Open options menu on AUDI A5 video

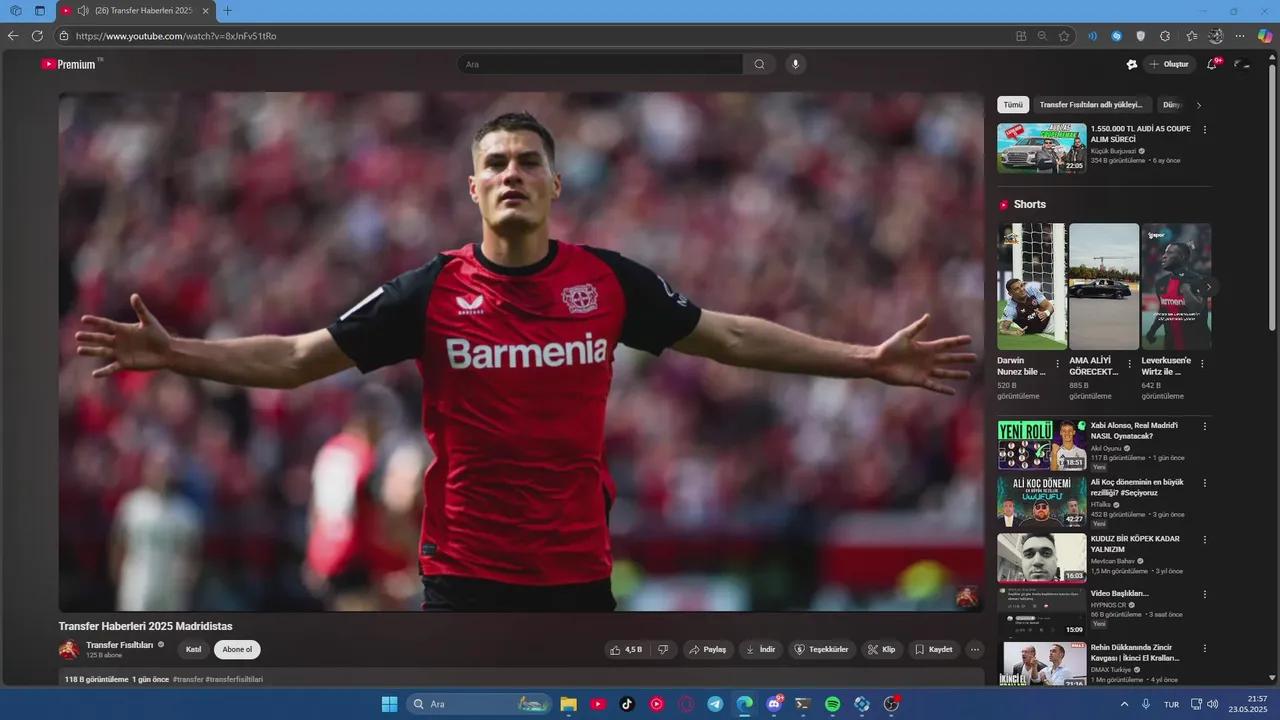(x=1204, y=129)
